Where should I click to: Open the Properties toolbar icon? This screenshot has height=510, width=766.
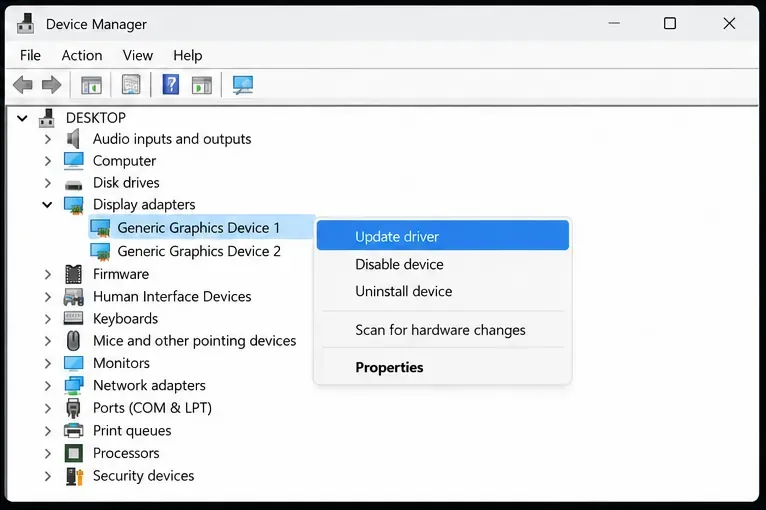pyautogui.click(x=130, y=85)
